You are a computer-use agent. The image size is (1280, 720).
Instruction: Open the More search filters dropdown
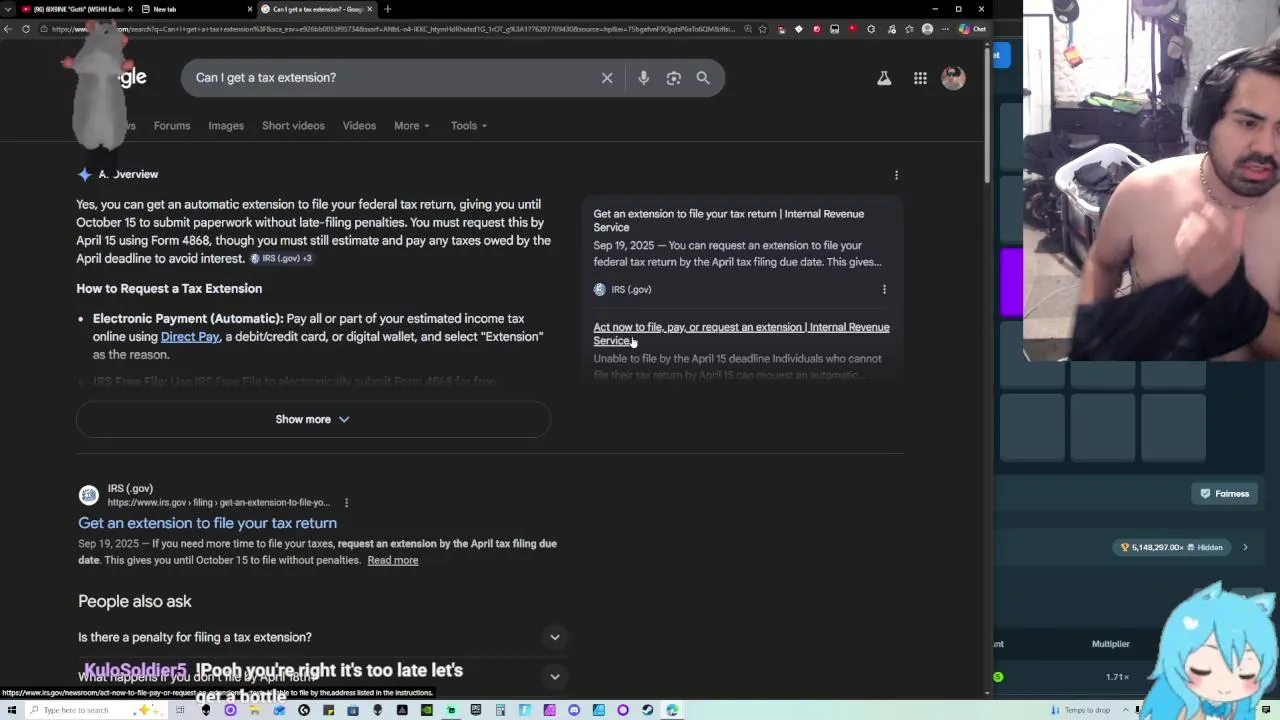click(x=412, y=126)
